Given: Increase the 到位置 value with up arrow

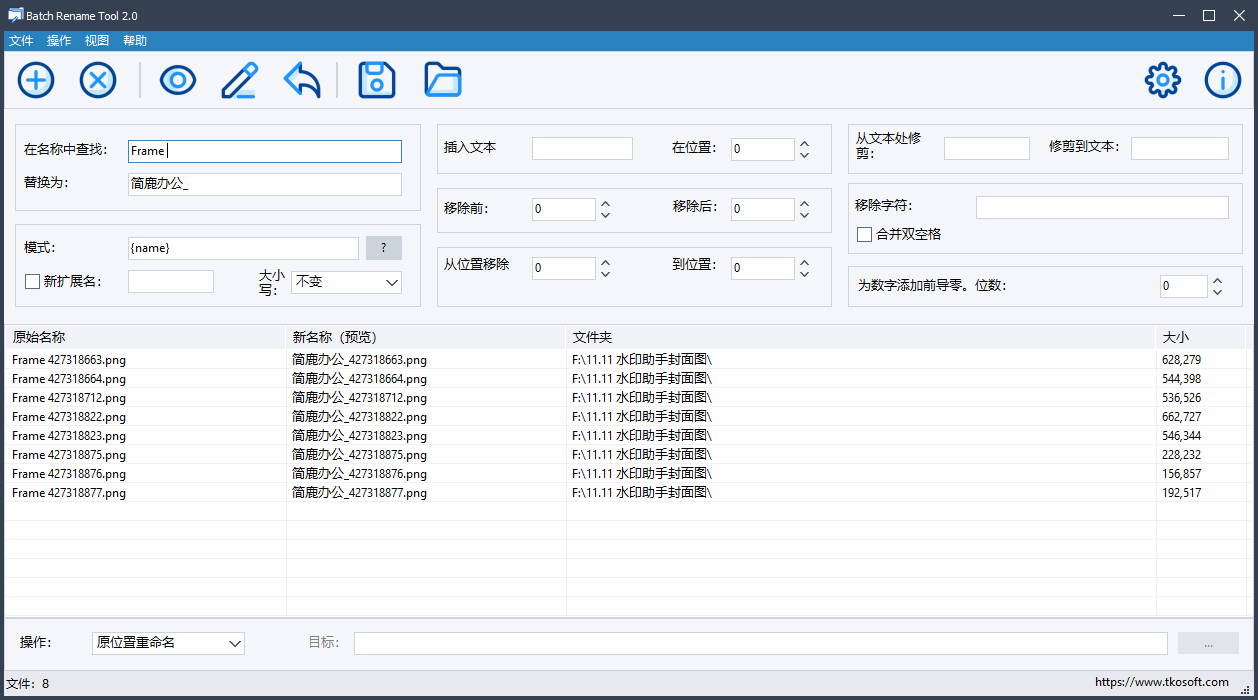Looking at the screenshot, I should tap(804, 263).
